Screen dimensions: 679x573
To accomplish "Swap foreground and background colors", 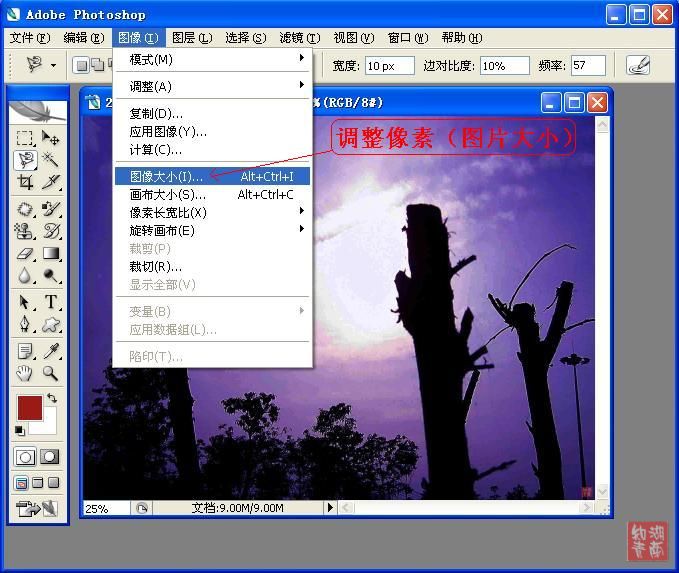I will pyautogui.click(x=52, y=398).
